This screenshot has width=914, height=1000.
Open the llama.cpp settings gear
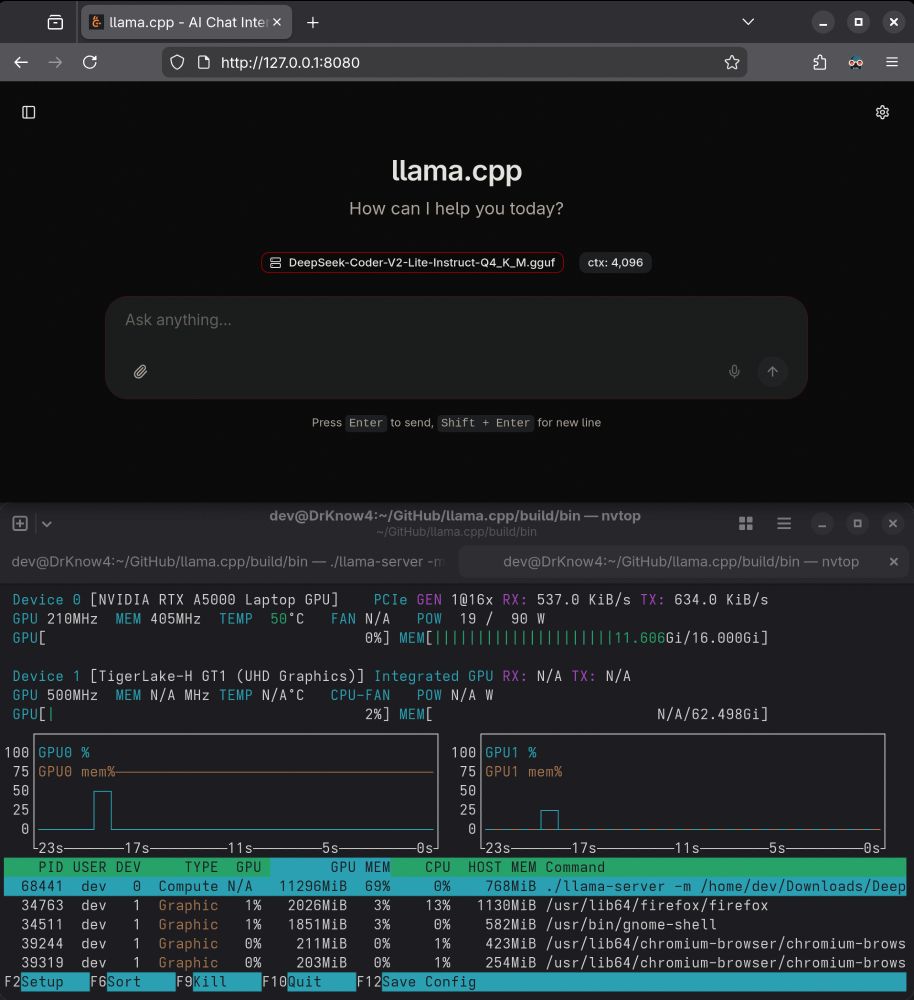(882, 112)
